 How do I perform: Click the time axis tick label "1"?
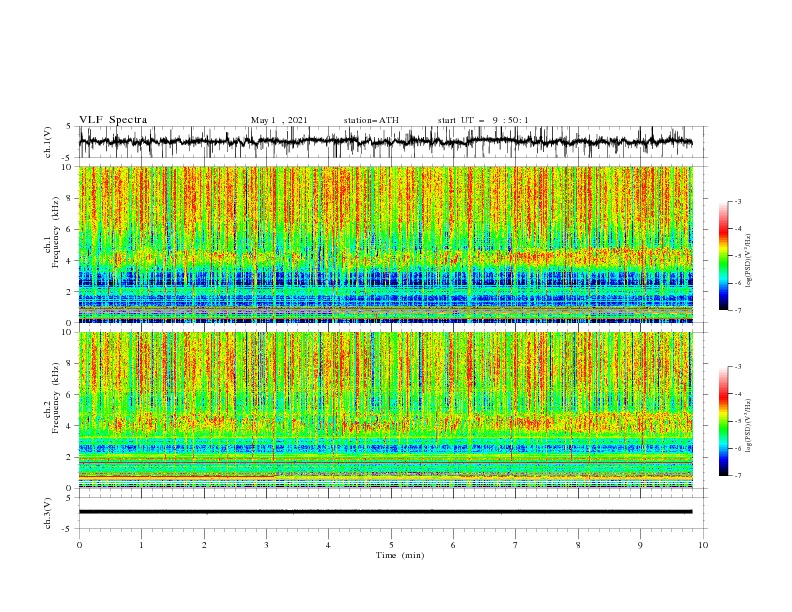(x=141, y=545)
